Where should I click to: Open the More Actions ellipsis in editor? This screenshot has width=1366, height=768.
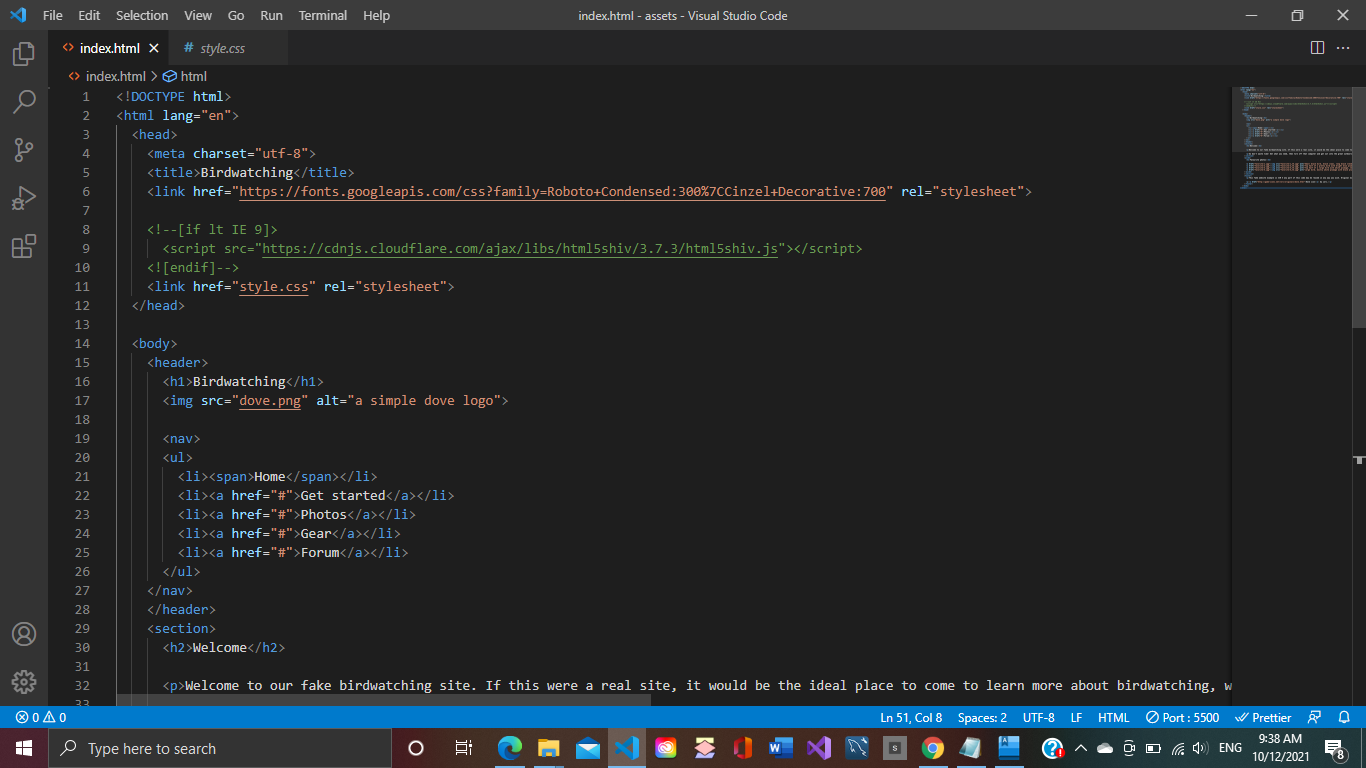(1344, 48)
